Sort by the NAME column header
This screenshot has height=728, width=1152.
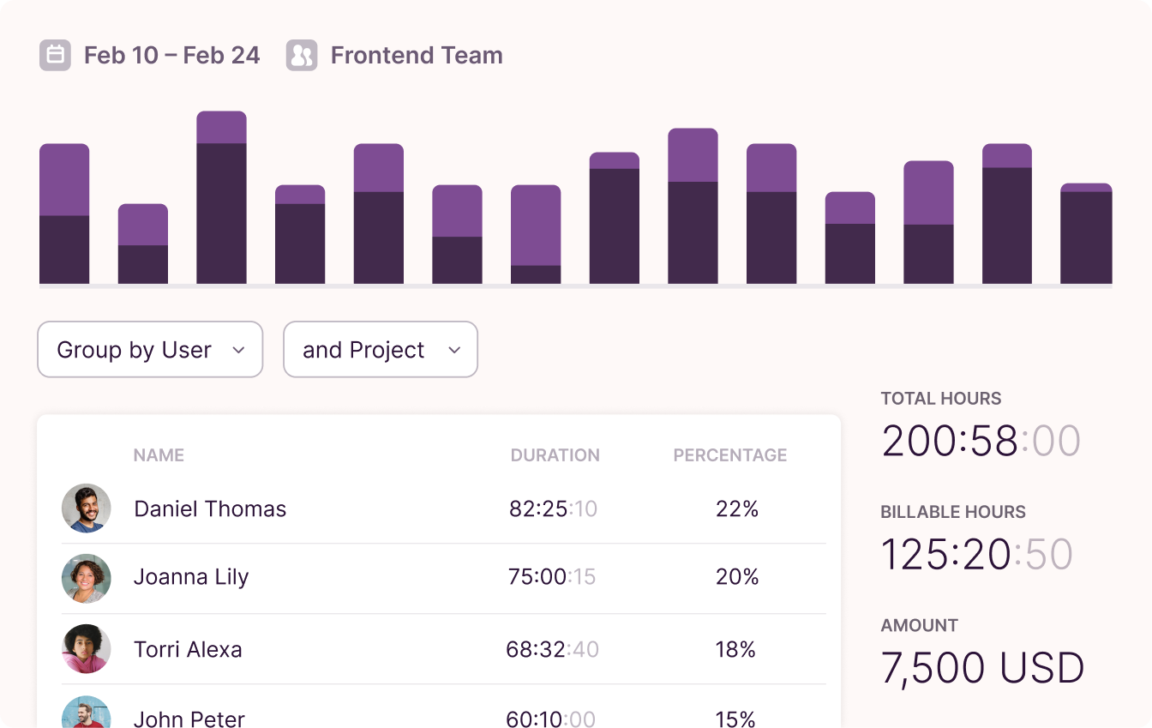(159, 455)
